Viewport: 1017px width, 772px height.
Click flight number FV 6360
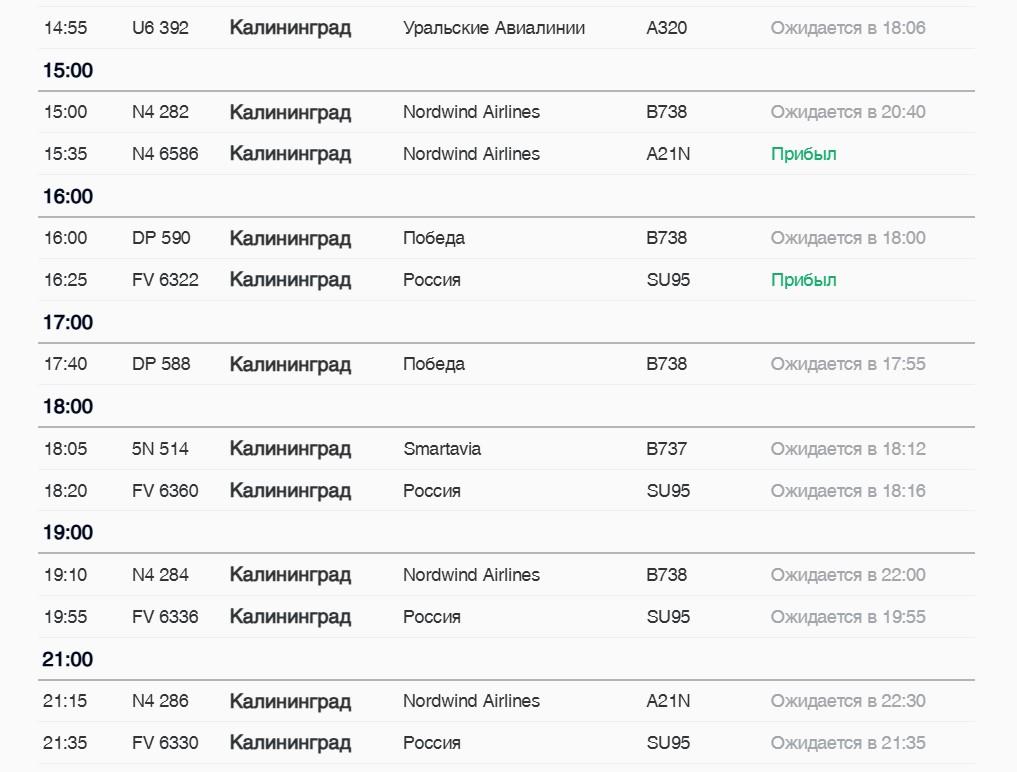(x=165, y=490)
